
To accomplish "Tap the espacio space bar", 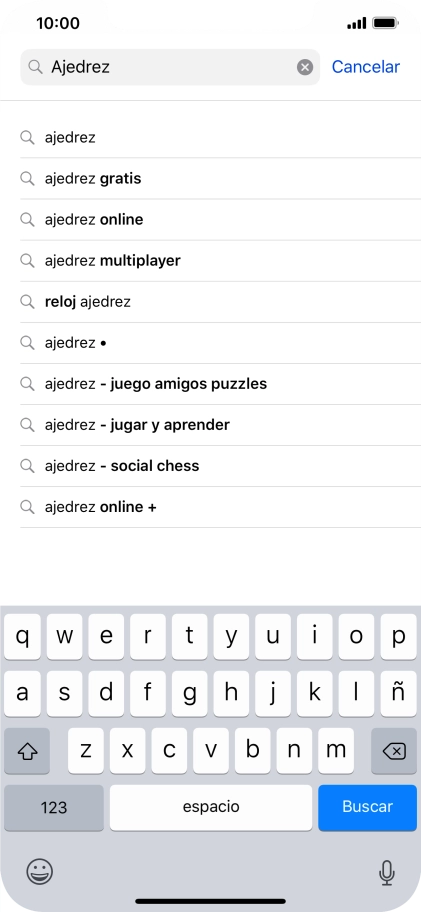I will click(211, 807).
